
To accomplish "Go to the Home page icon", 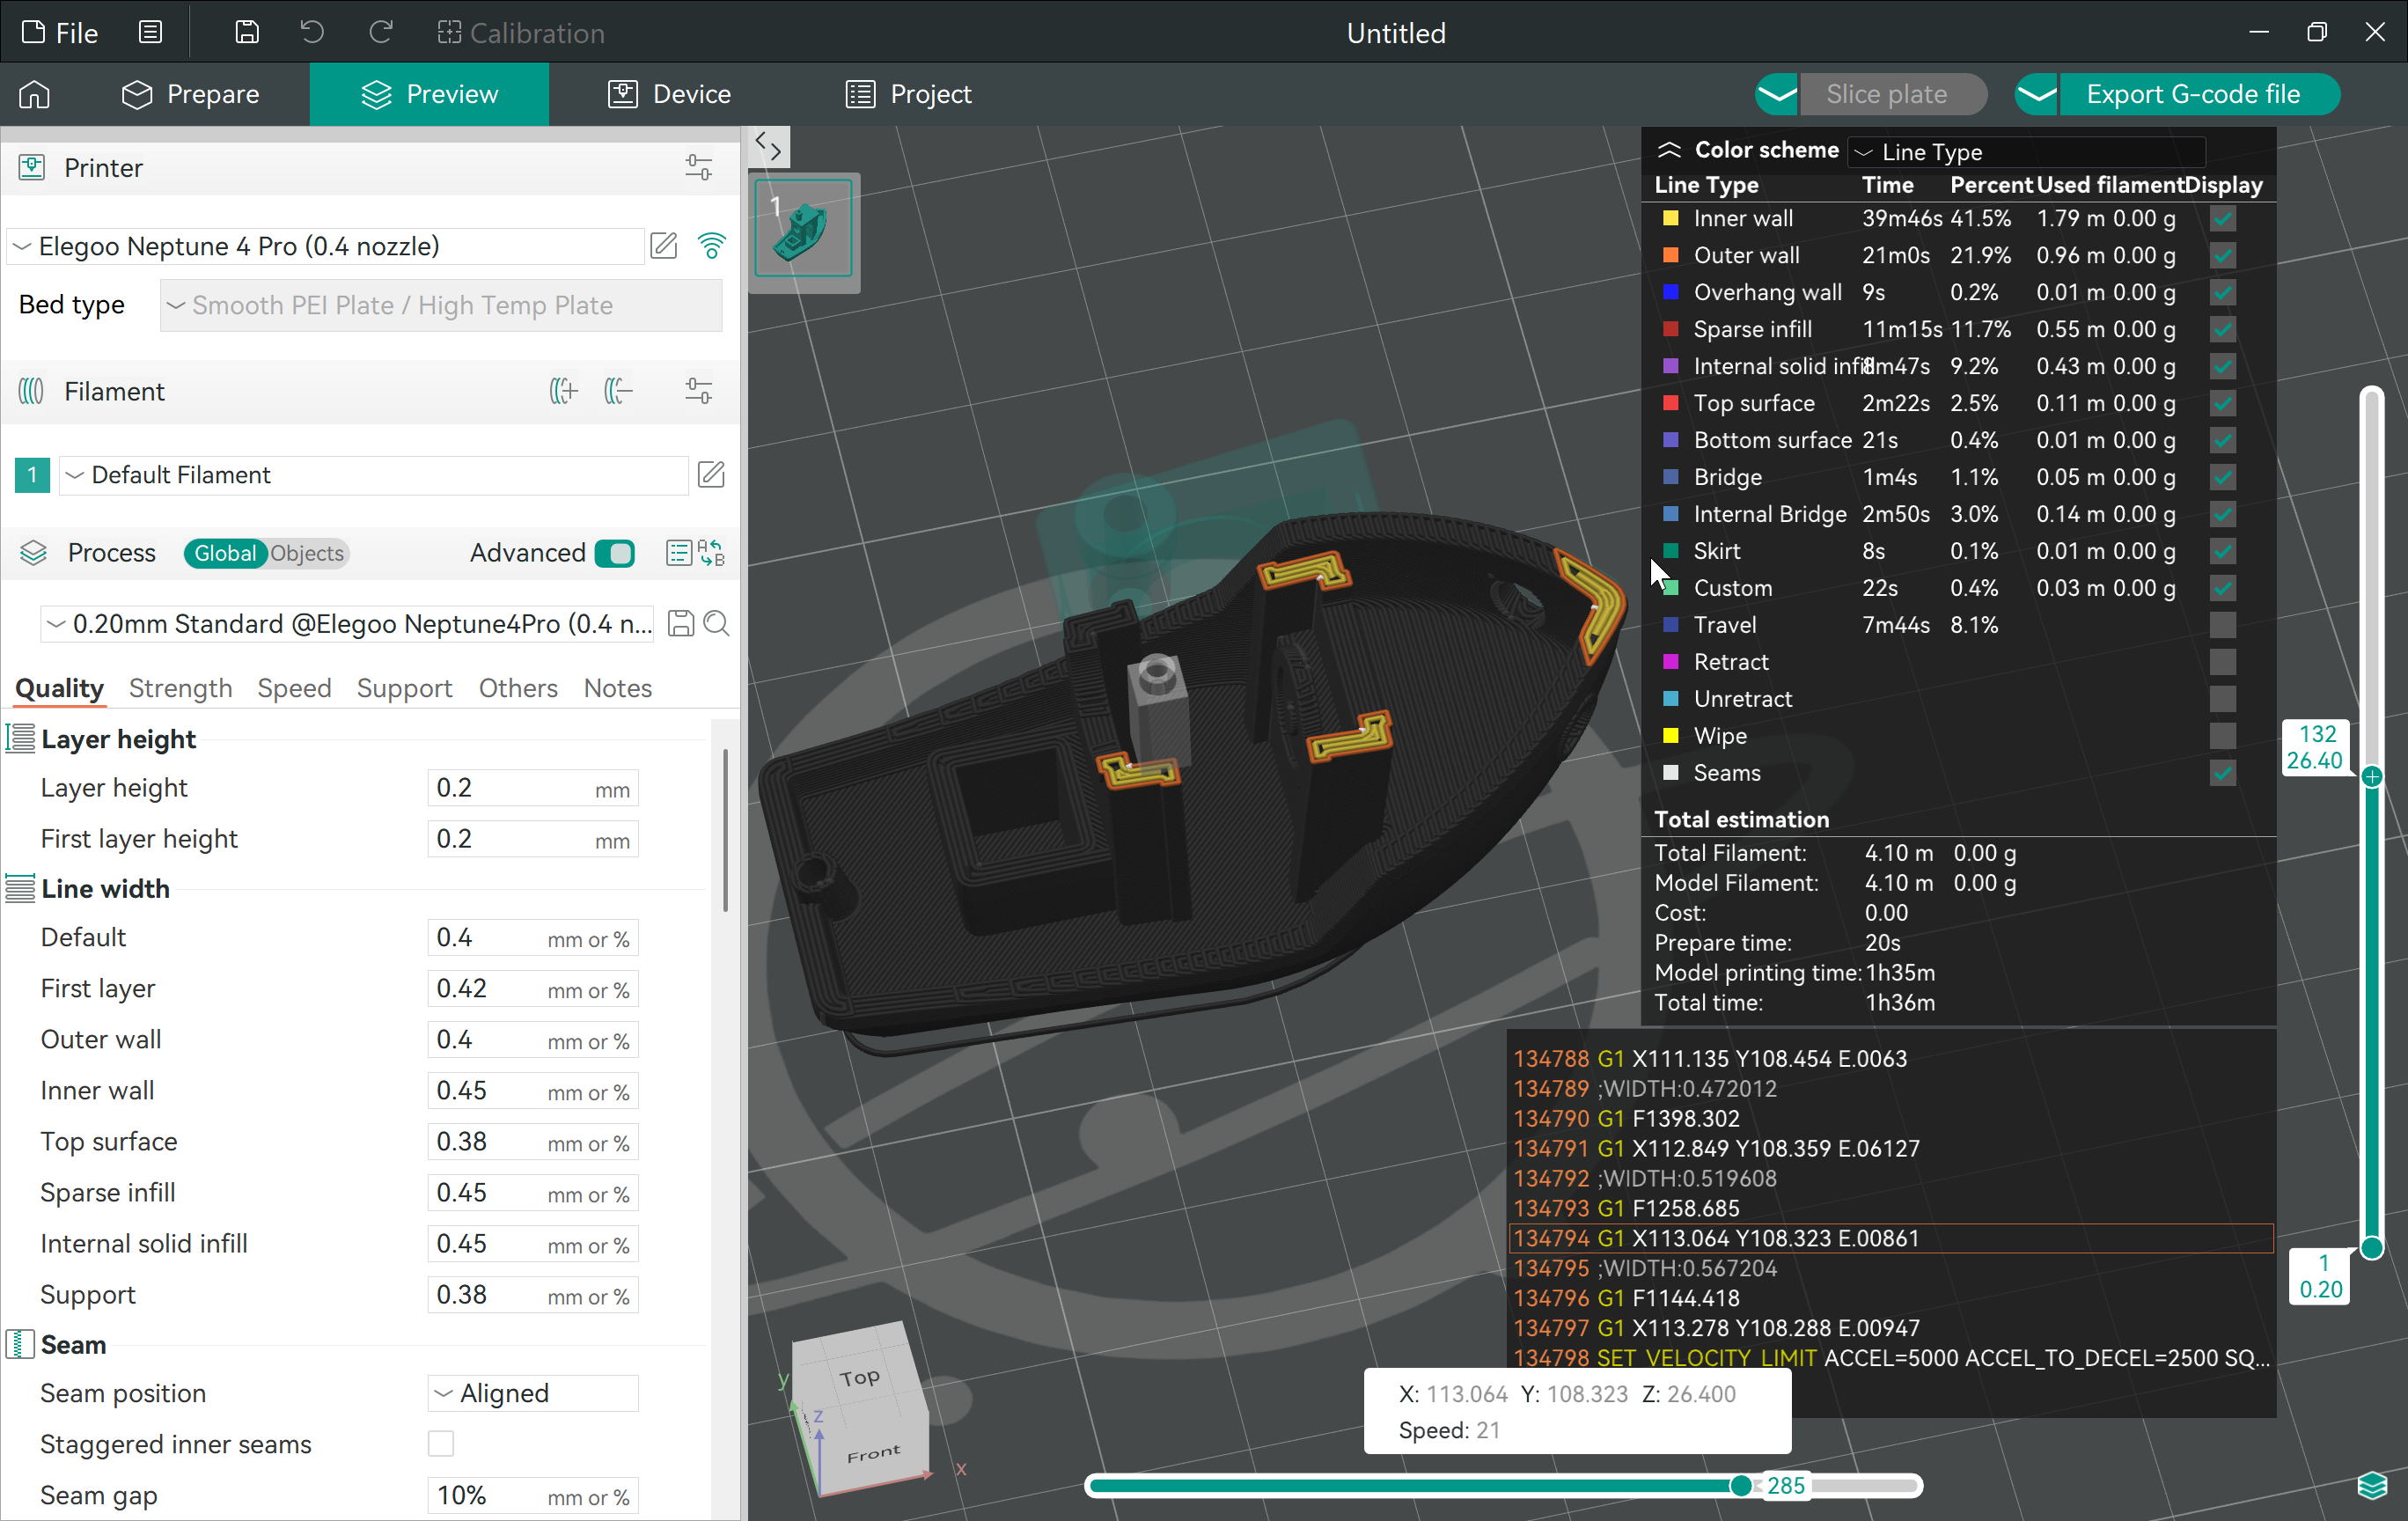I will (x=34, y=94).
